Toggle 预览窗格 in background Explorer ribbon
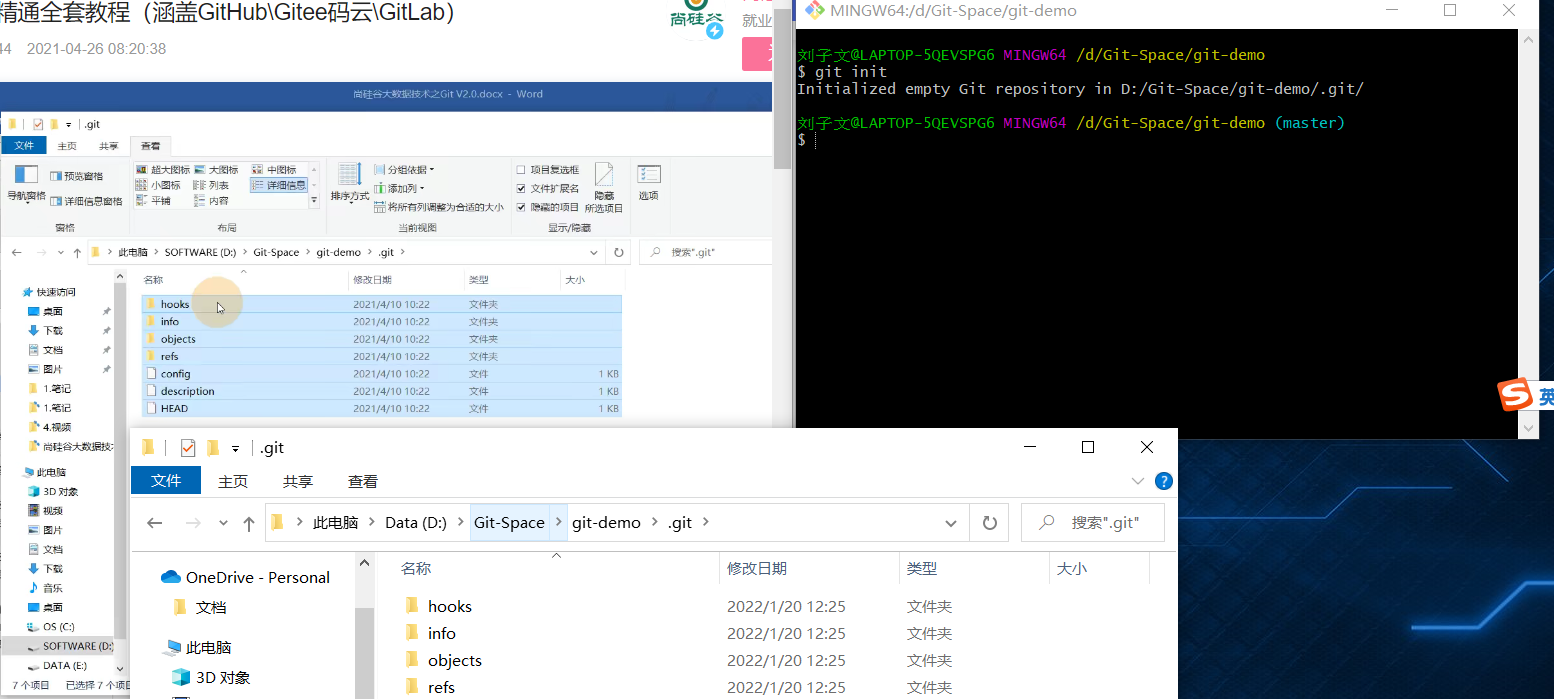This screenshot has width=1554, height=699. 77,176
